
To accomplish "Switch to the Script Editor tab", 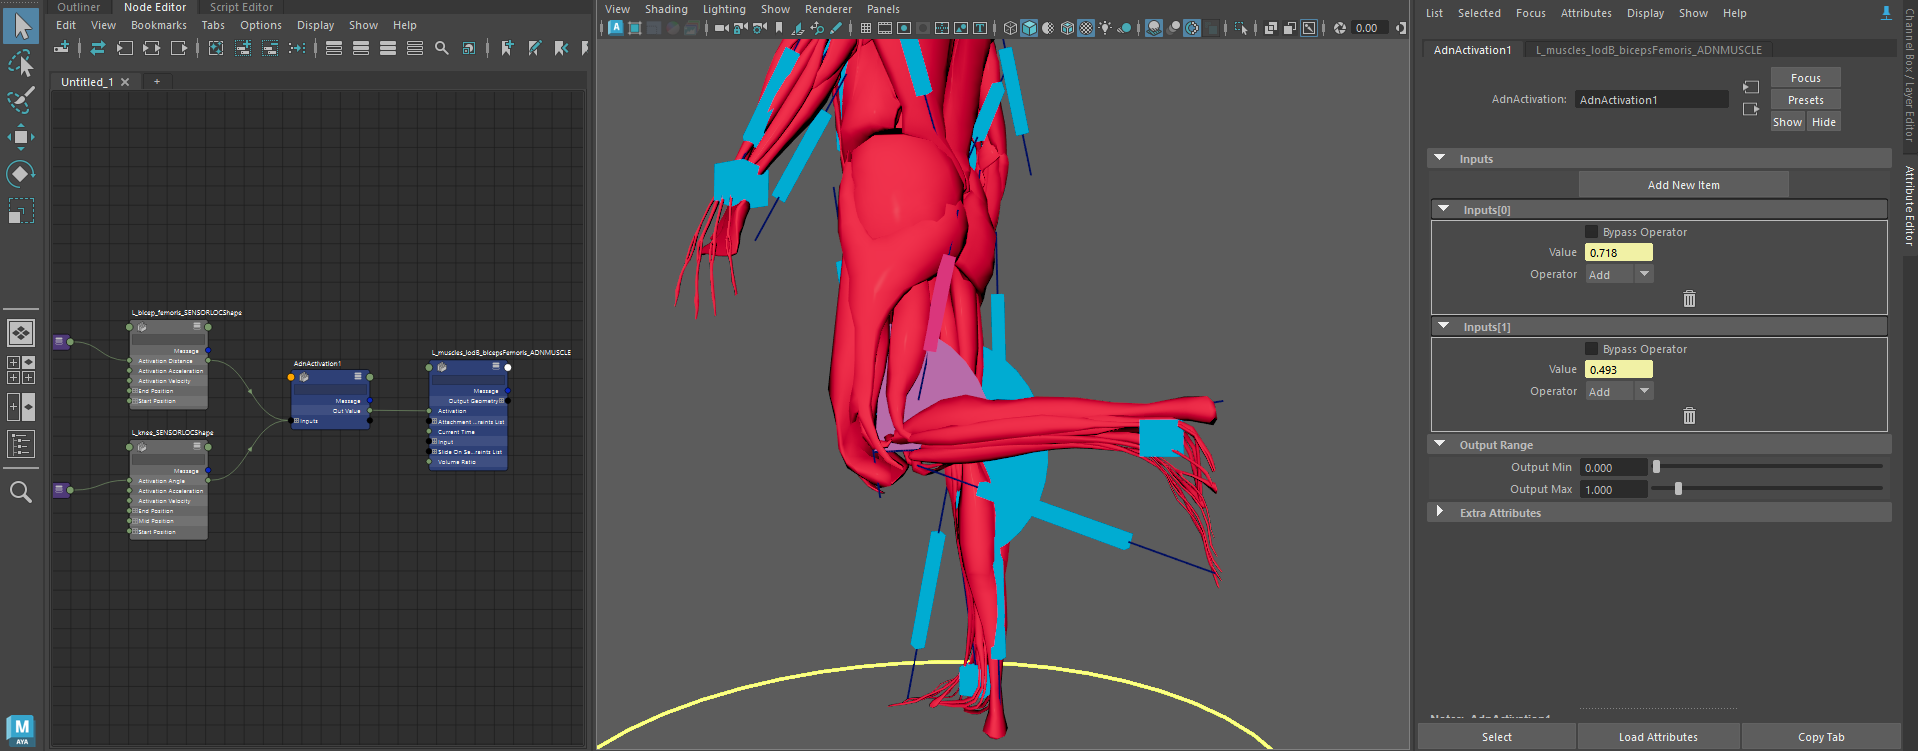I will [x=241, y=7].
